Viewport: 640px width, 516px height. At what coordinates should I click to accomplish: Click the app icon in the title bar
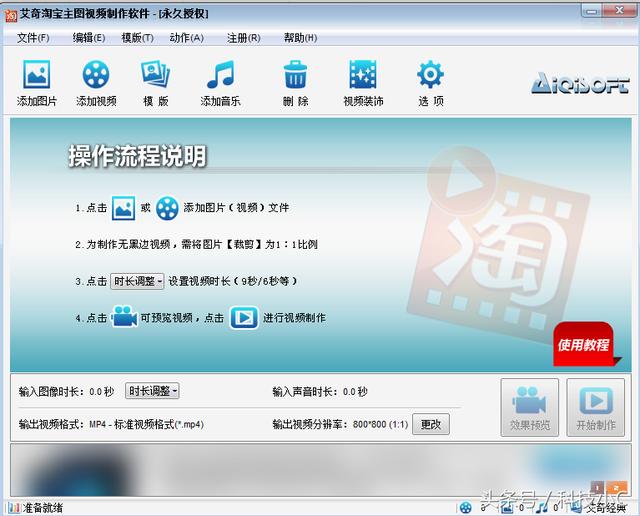[x=11, y=15]
